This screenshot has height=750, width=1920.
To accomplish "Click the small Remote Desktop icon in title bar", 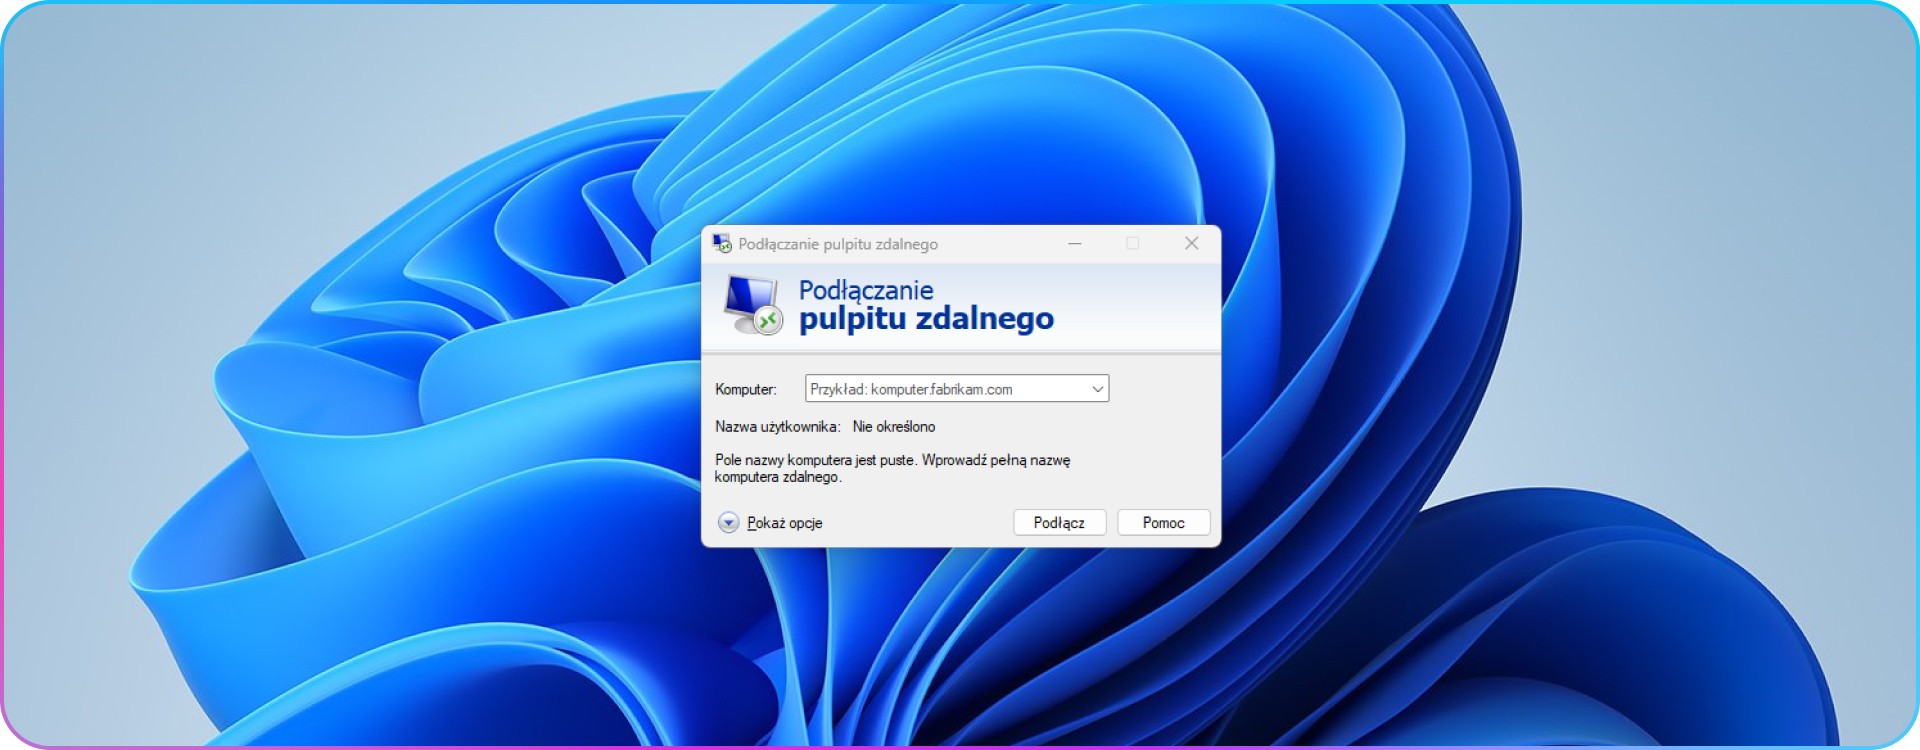I will pyautogui.click(x=721, y=243).
